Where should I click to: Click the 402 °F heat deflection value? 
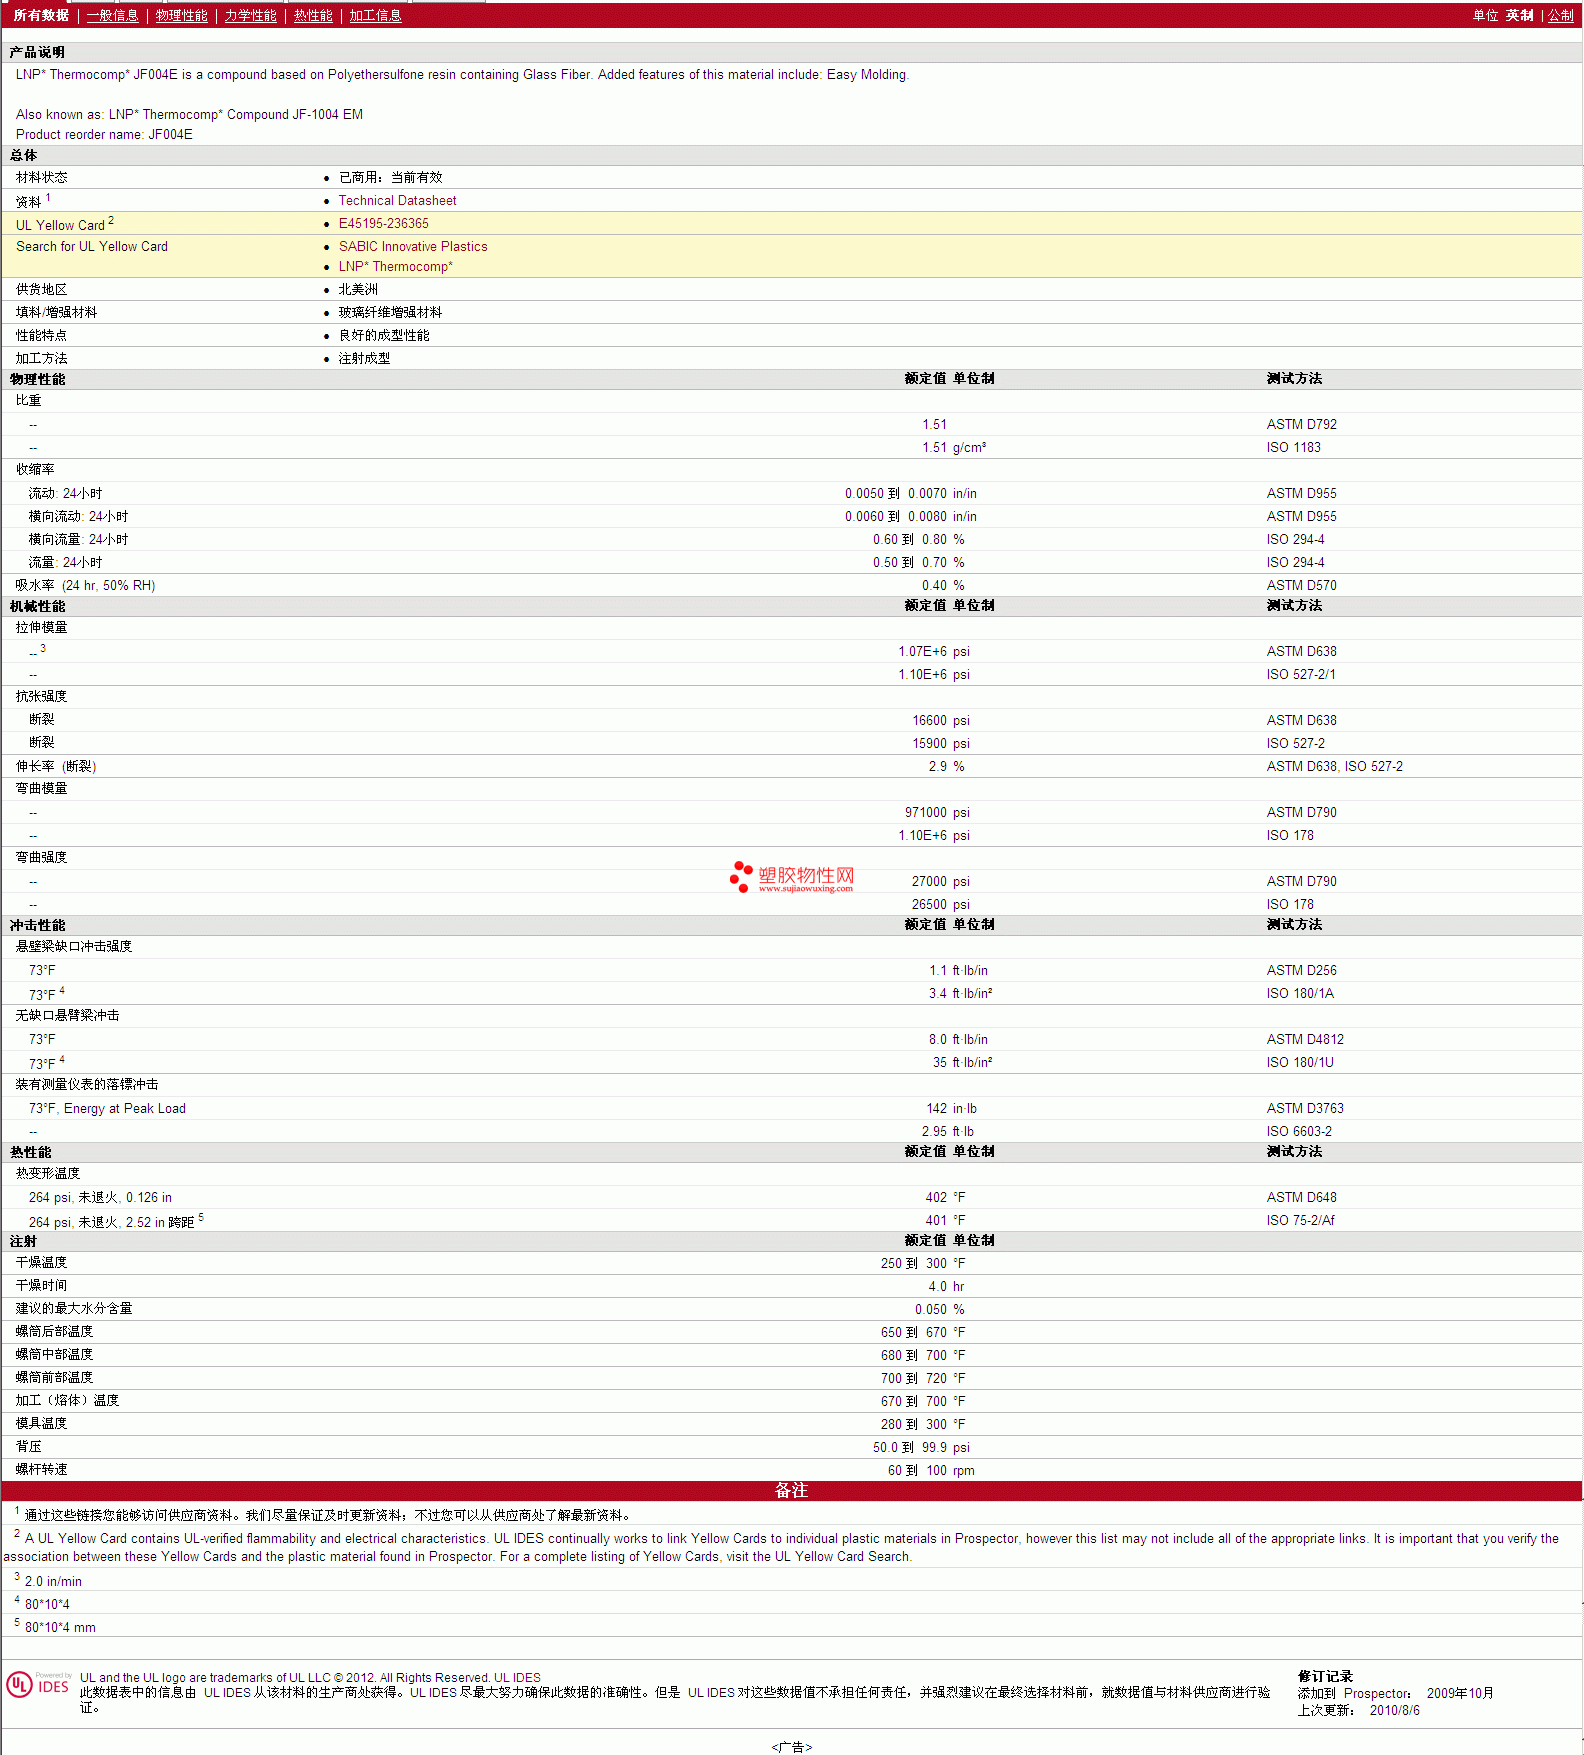tap(945, 1197)
